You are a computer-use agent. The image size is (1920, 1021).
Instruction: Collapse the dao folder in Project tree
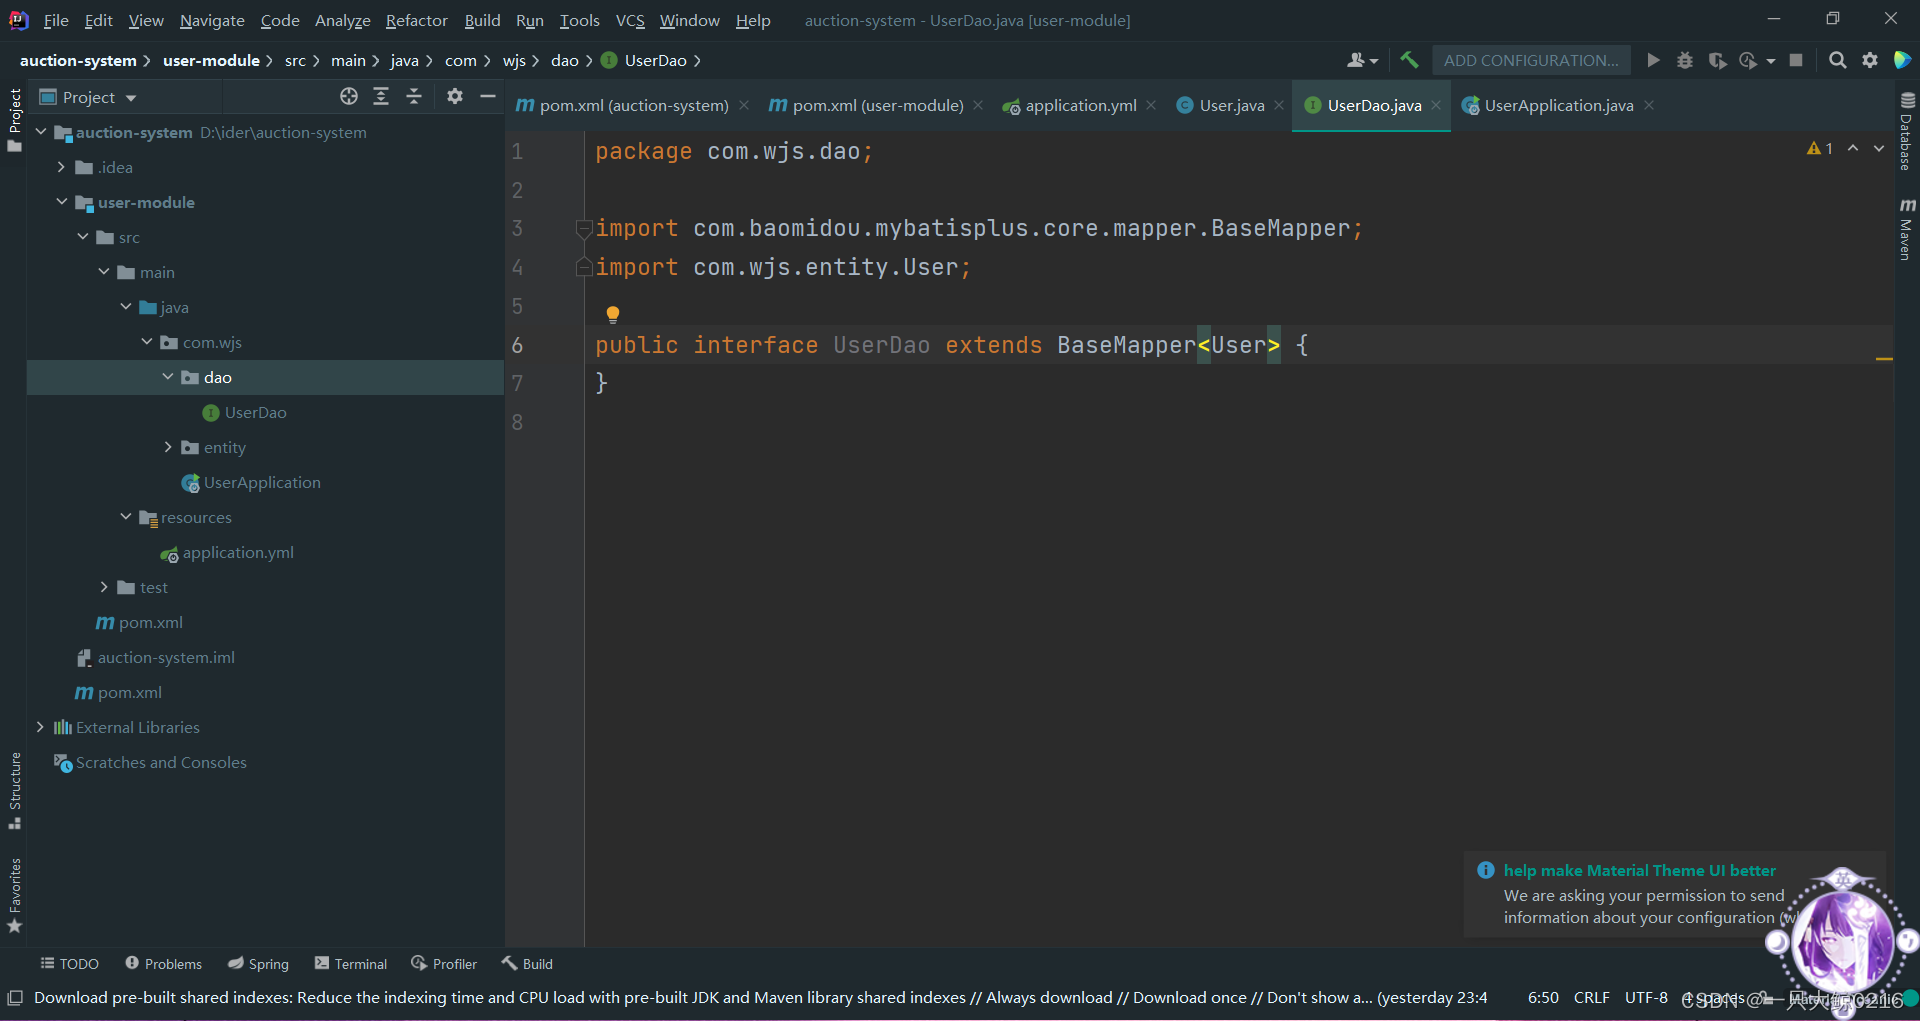[x=167, y=377]
